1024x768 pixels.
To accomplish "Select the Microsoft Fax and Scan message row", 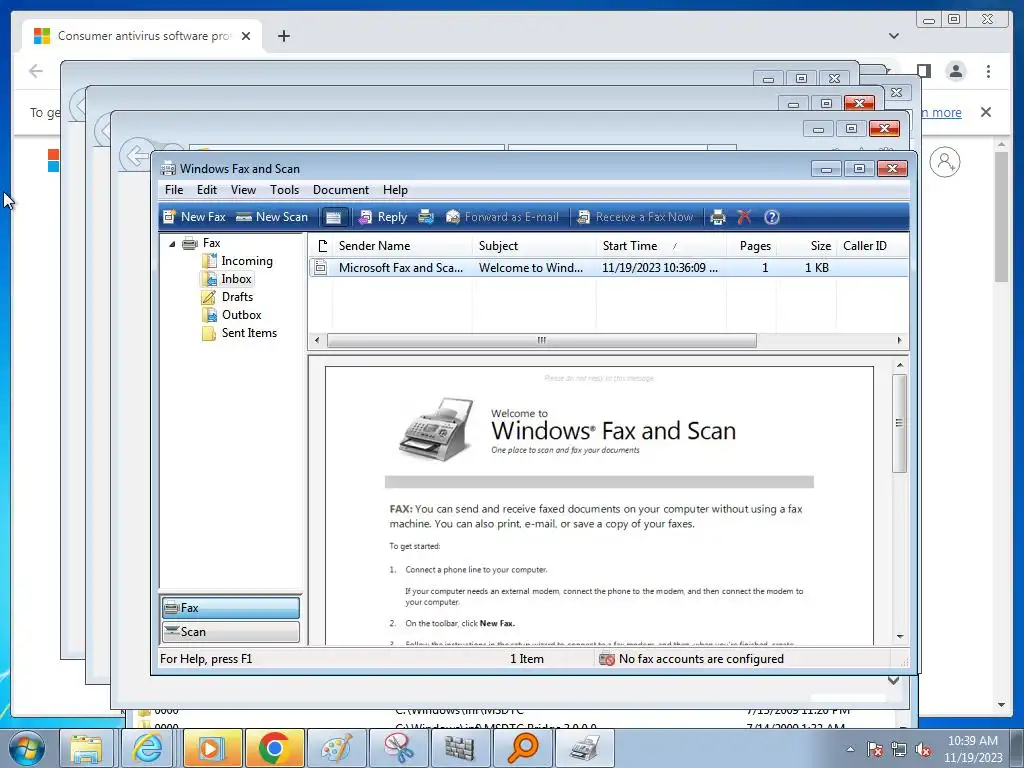I will (608, 268).
